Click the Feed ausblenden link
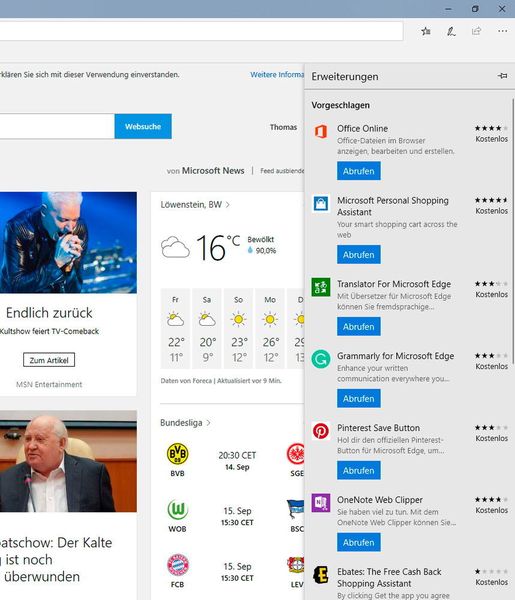The width and height of the screenshot is (515, 600). 282,171
